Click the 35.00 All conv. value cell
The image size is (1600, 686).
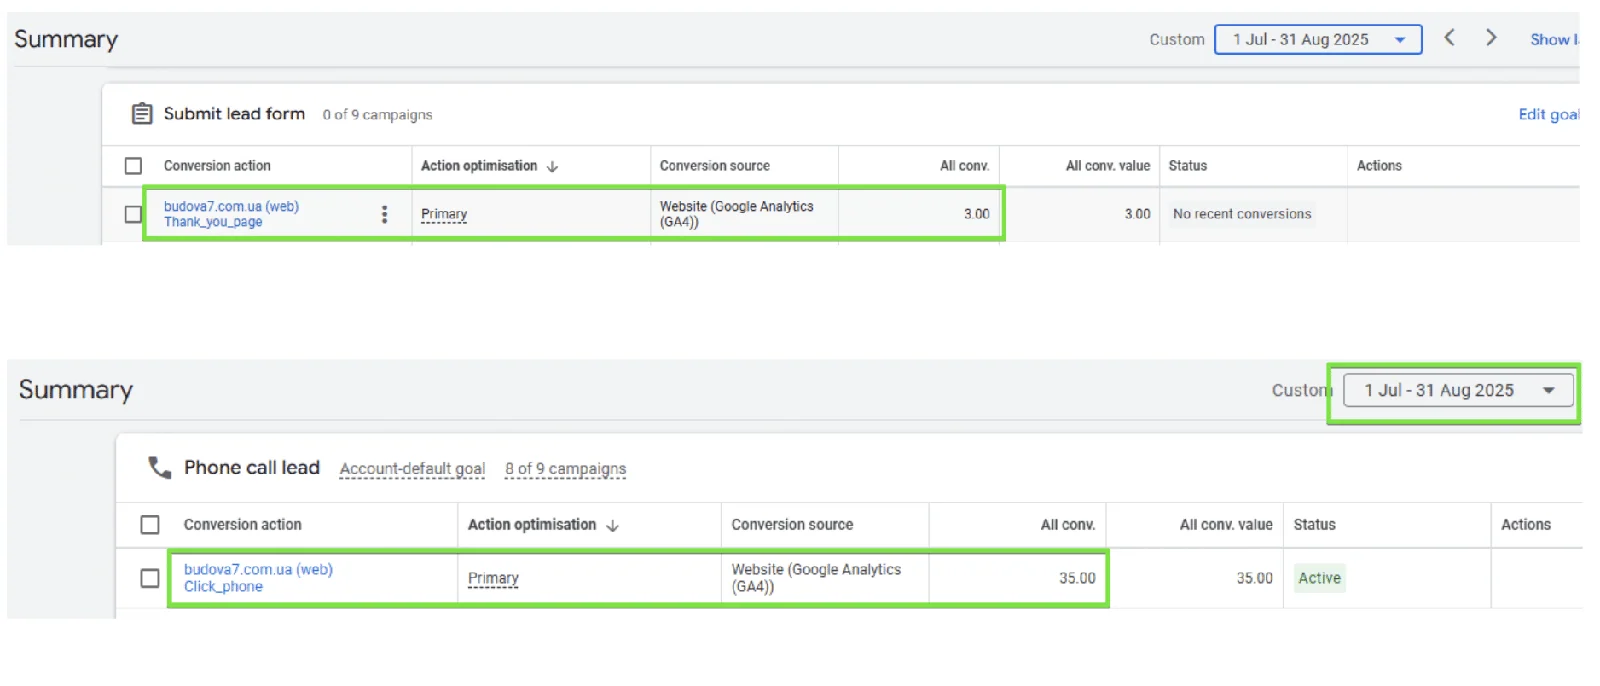(1254, 578)
